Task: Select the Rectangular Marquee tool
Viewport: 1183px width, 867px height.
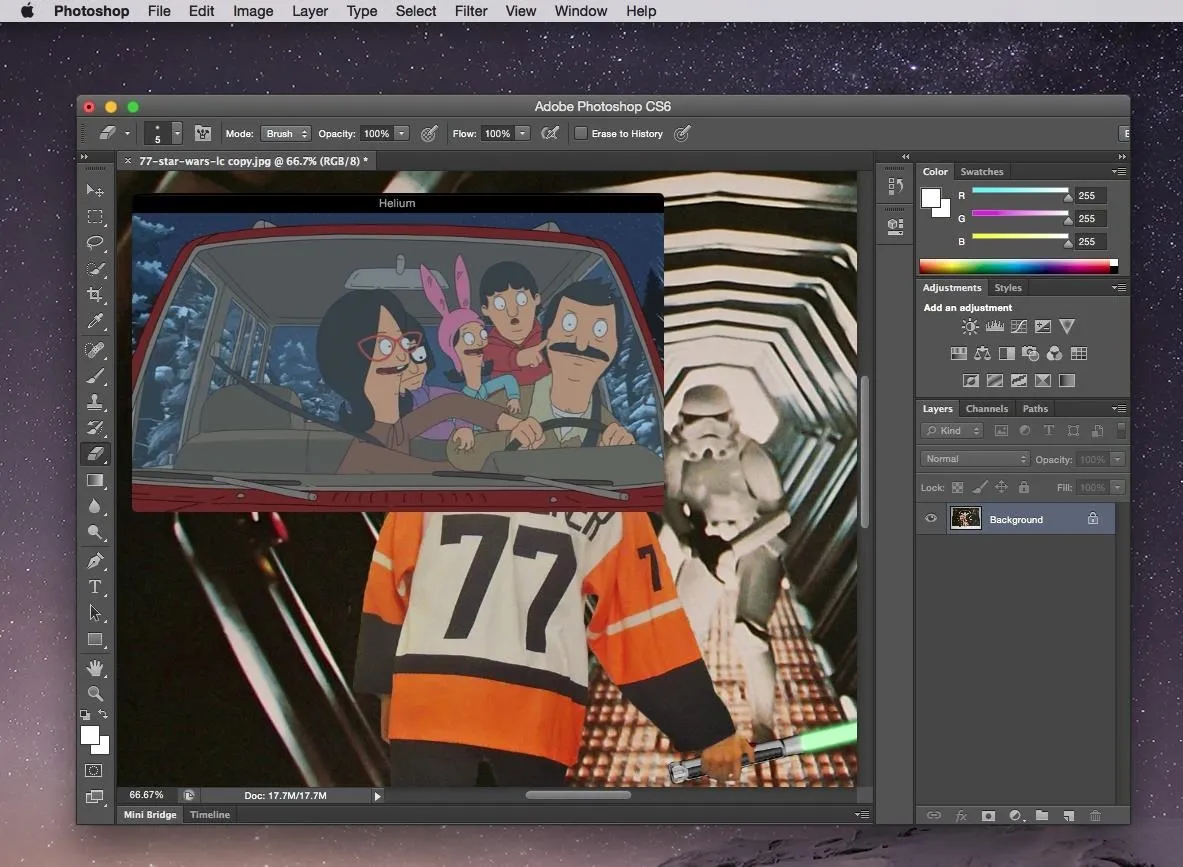Action: [x=95, y=217]
